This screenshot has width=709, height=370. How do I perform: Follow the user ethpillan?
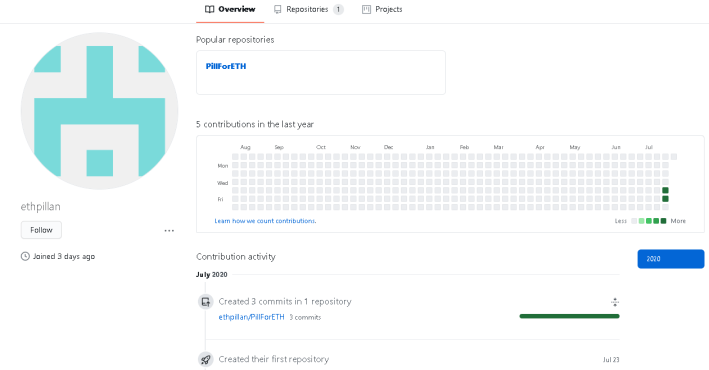coord(41,230)
